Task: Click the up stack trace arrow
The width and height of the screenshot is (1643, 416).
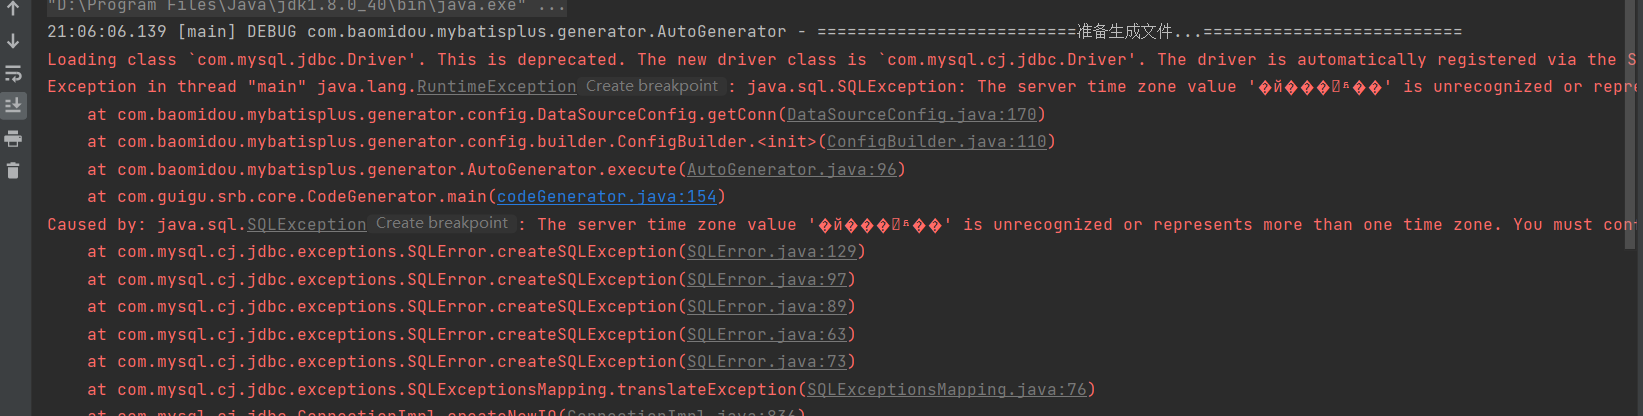Action: point(13,9)
